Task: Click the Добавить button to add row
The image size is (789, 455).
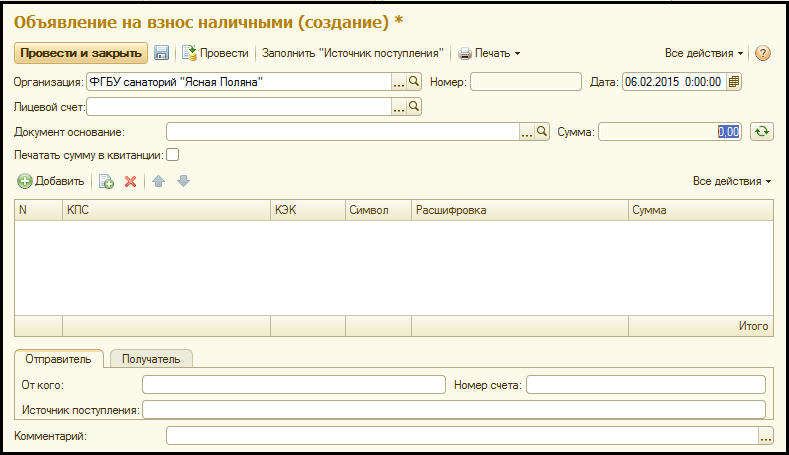Action: click(x=51, y=181)
